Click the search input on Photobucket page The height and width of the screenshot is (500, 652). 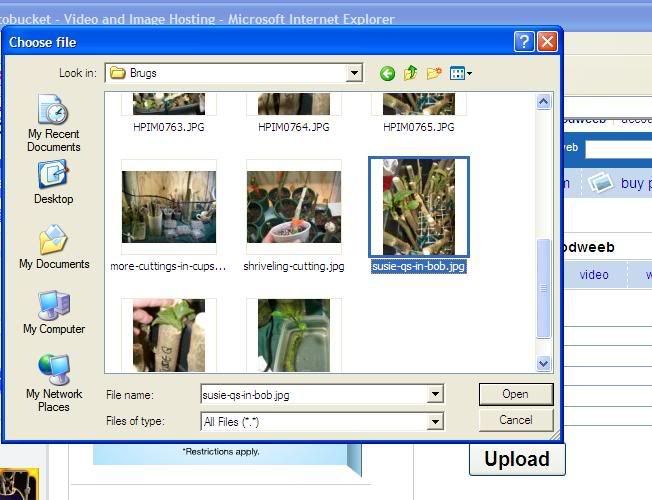[x=619, y=149]
